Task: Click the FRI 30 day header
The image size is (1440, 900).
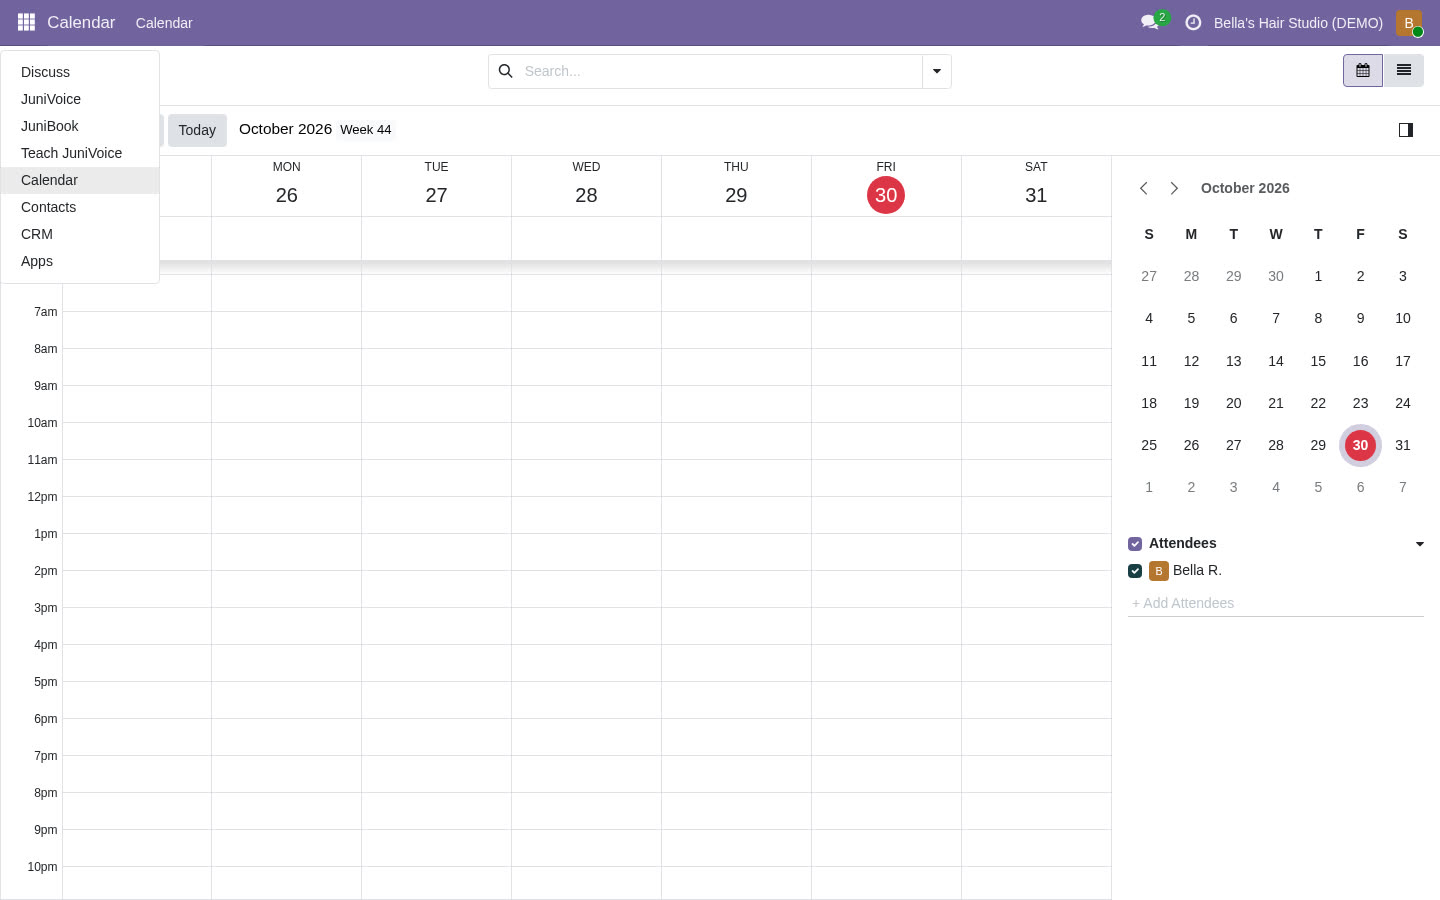Action: 886,186
